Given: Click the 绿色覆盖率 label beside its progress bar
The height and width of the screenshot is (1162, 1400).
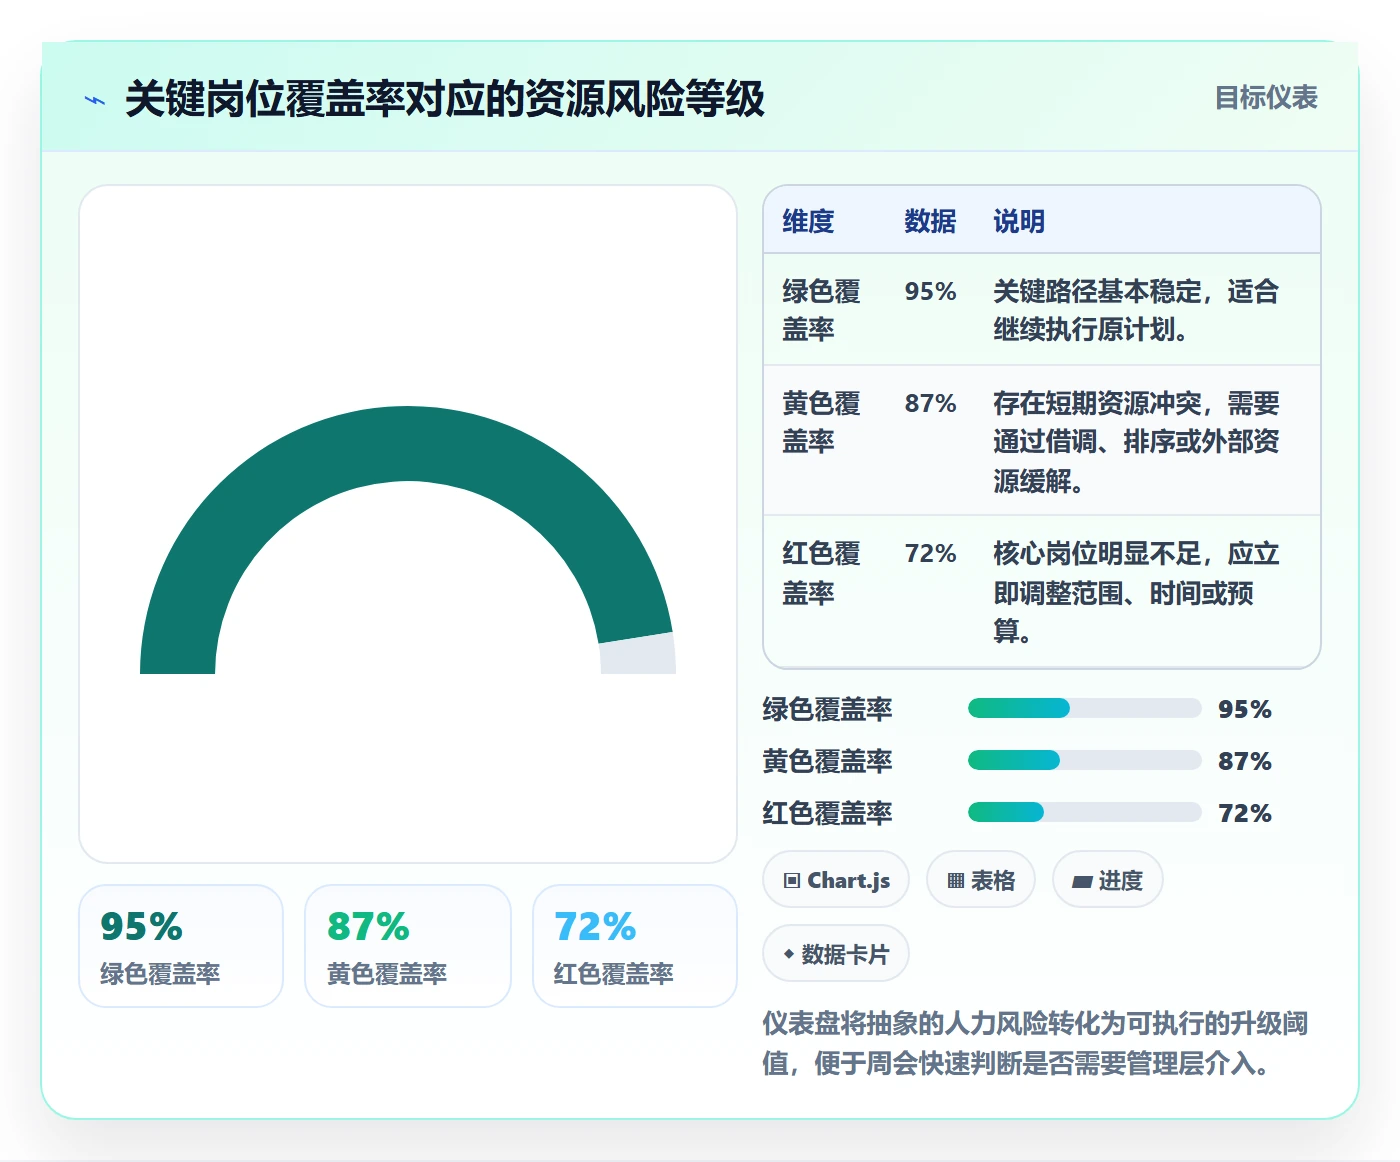Looking at the screenshot, I should point(827,710).
